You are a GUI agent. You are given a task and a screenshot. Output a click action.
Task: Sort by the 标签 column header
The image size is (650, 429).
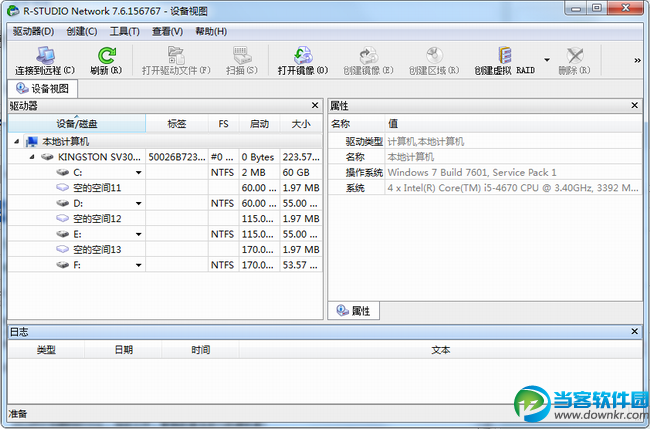(177, 124)
